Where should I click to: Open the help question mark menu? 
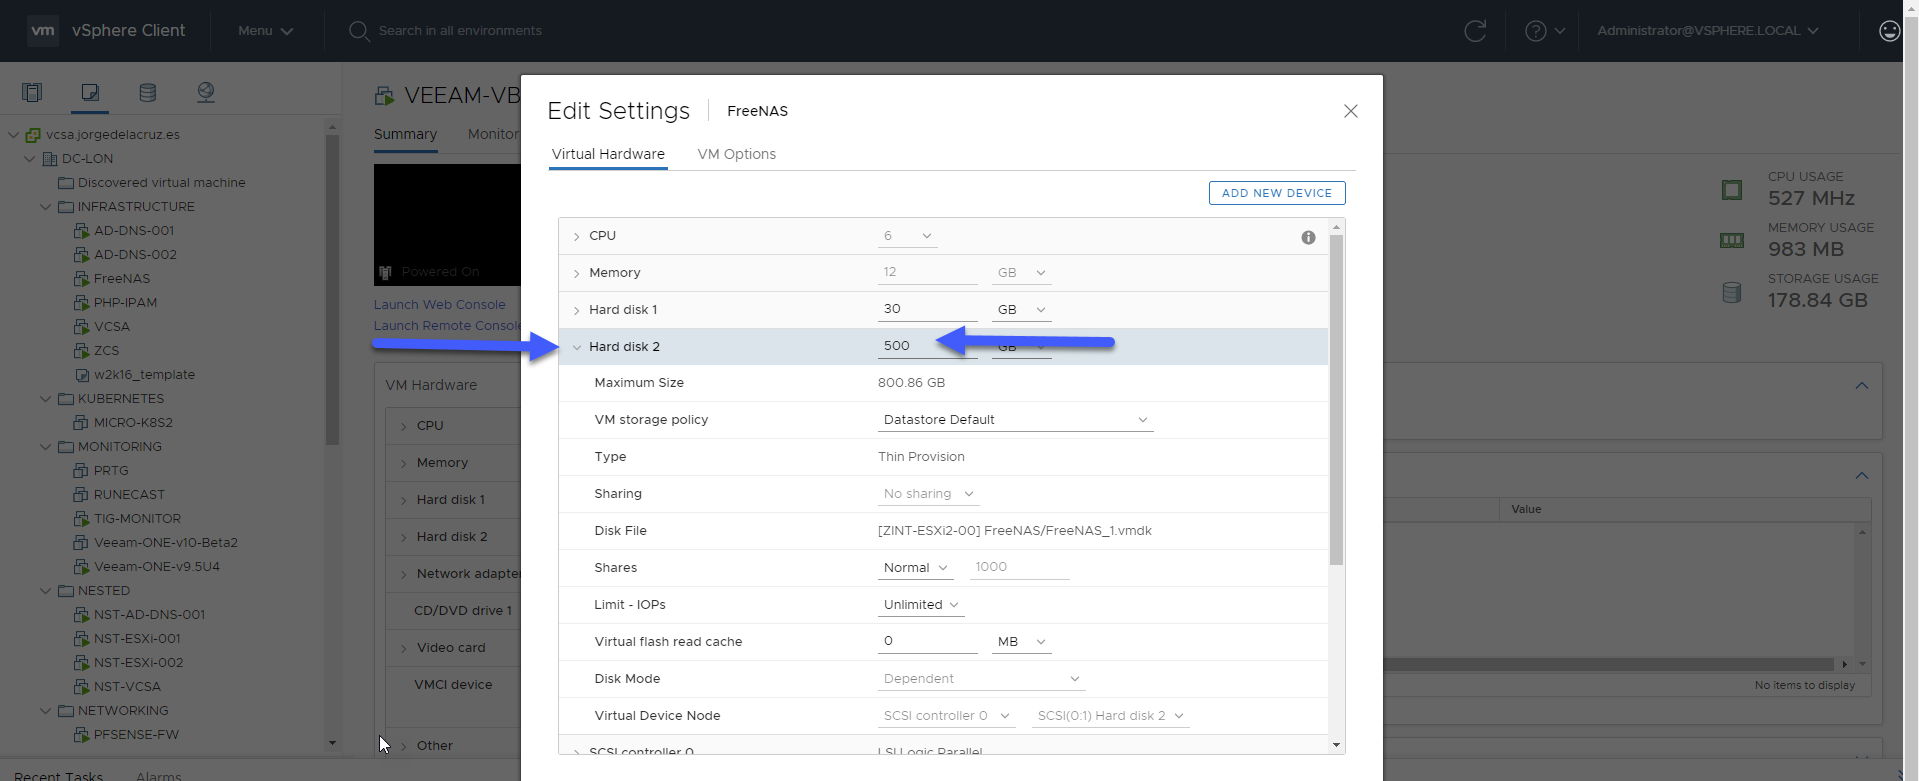tap(1545, 31)
